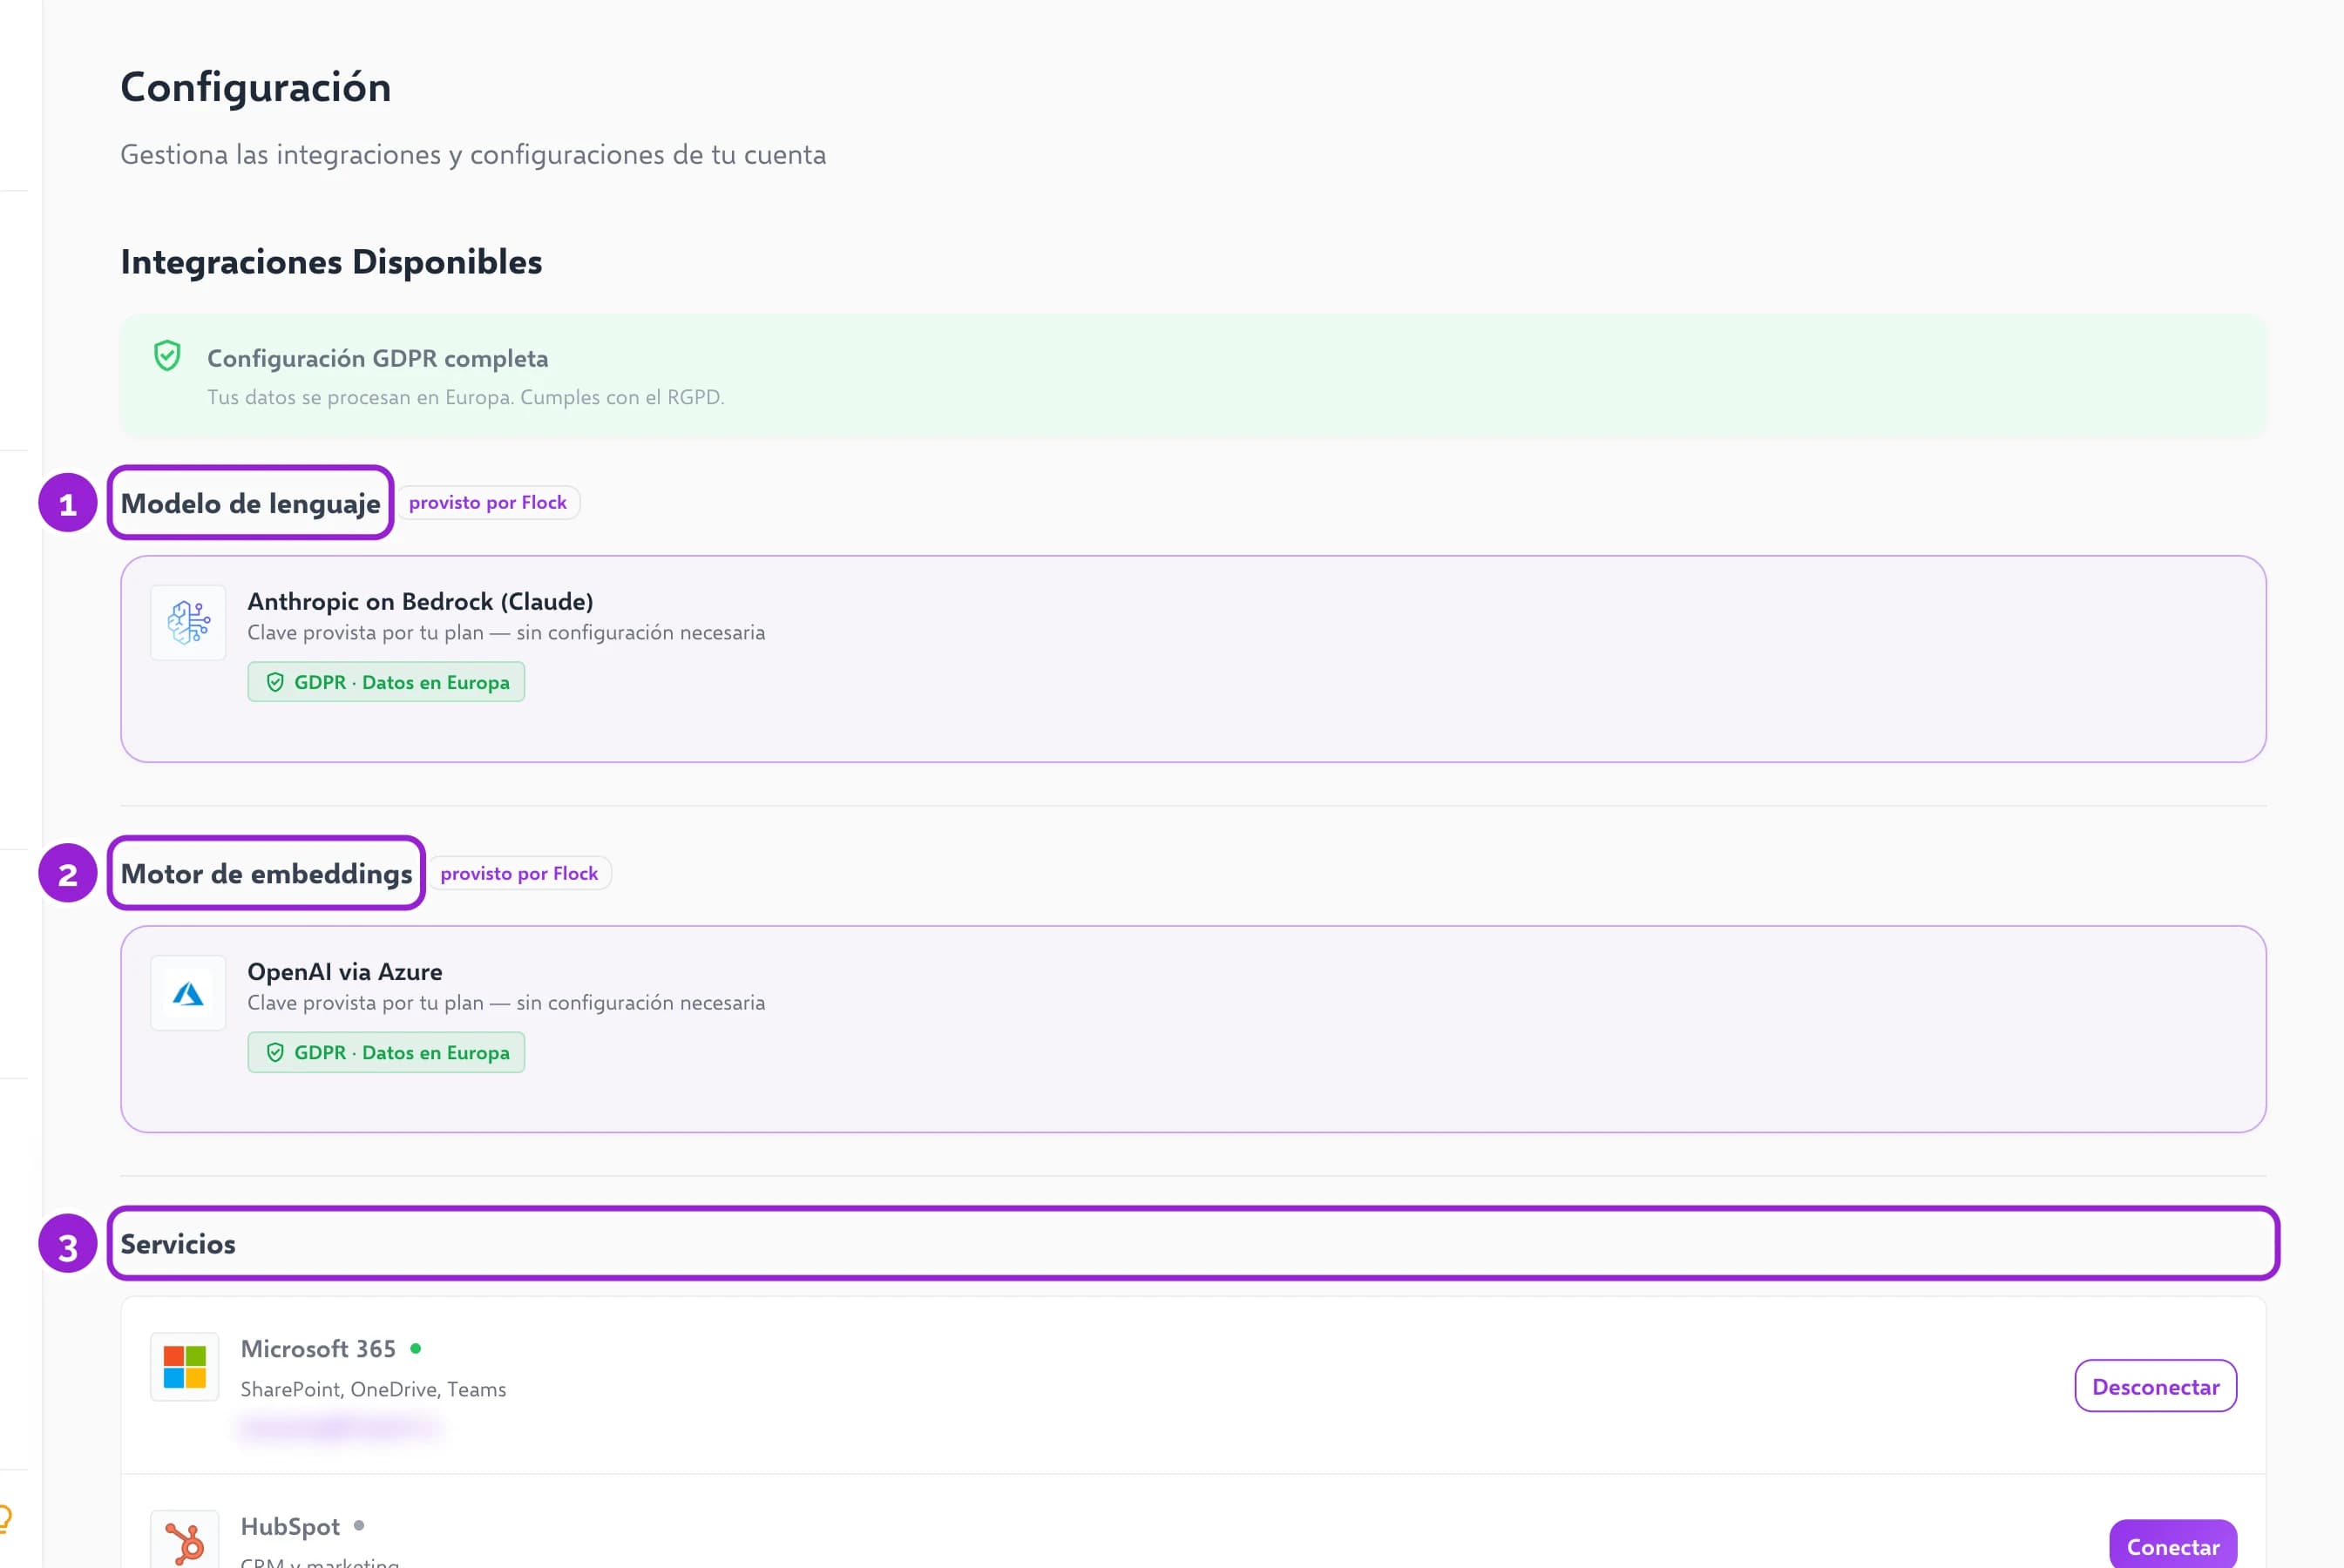
Task: Click the HubSpot service name
Action: coord(290,1526)
